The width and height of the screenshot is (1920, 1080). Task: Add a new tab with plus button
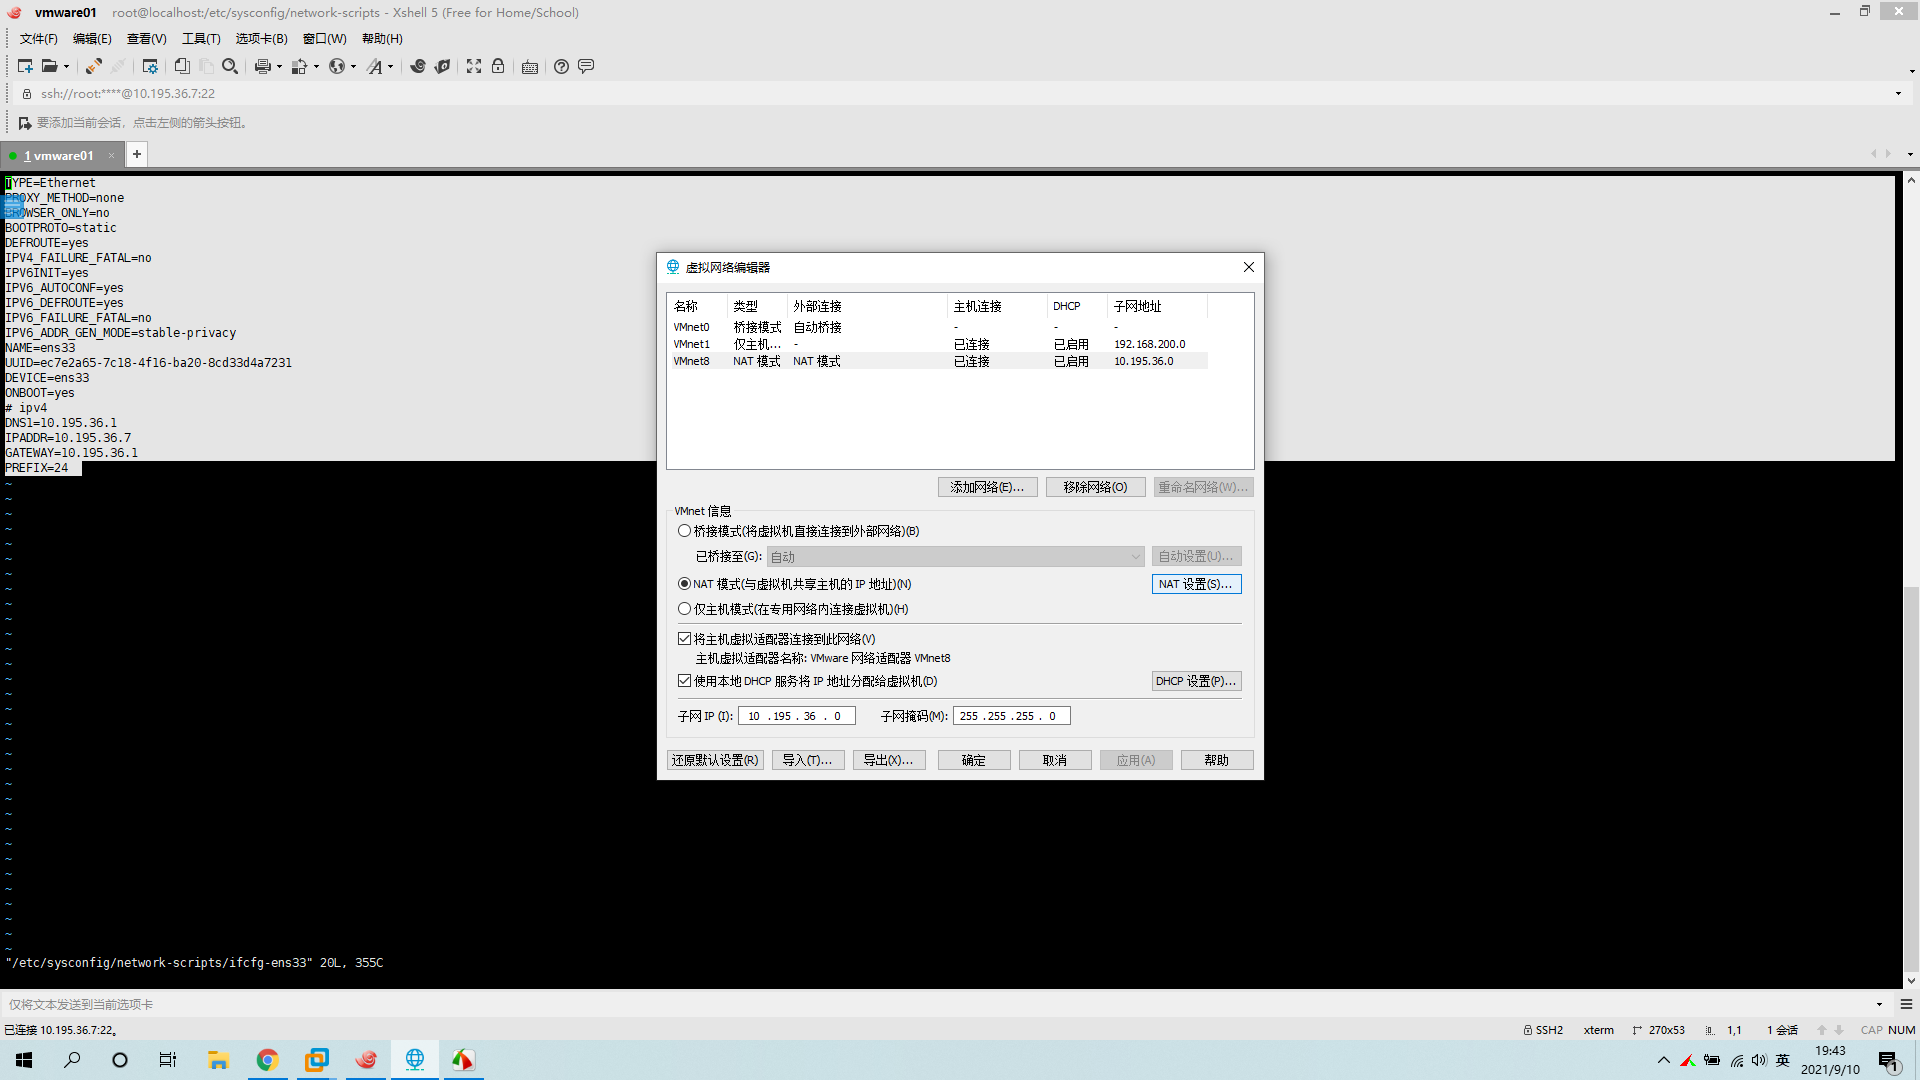[x=137, y=154]
